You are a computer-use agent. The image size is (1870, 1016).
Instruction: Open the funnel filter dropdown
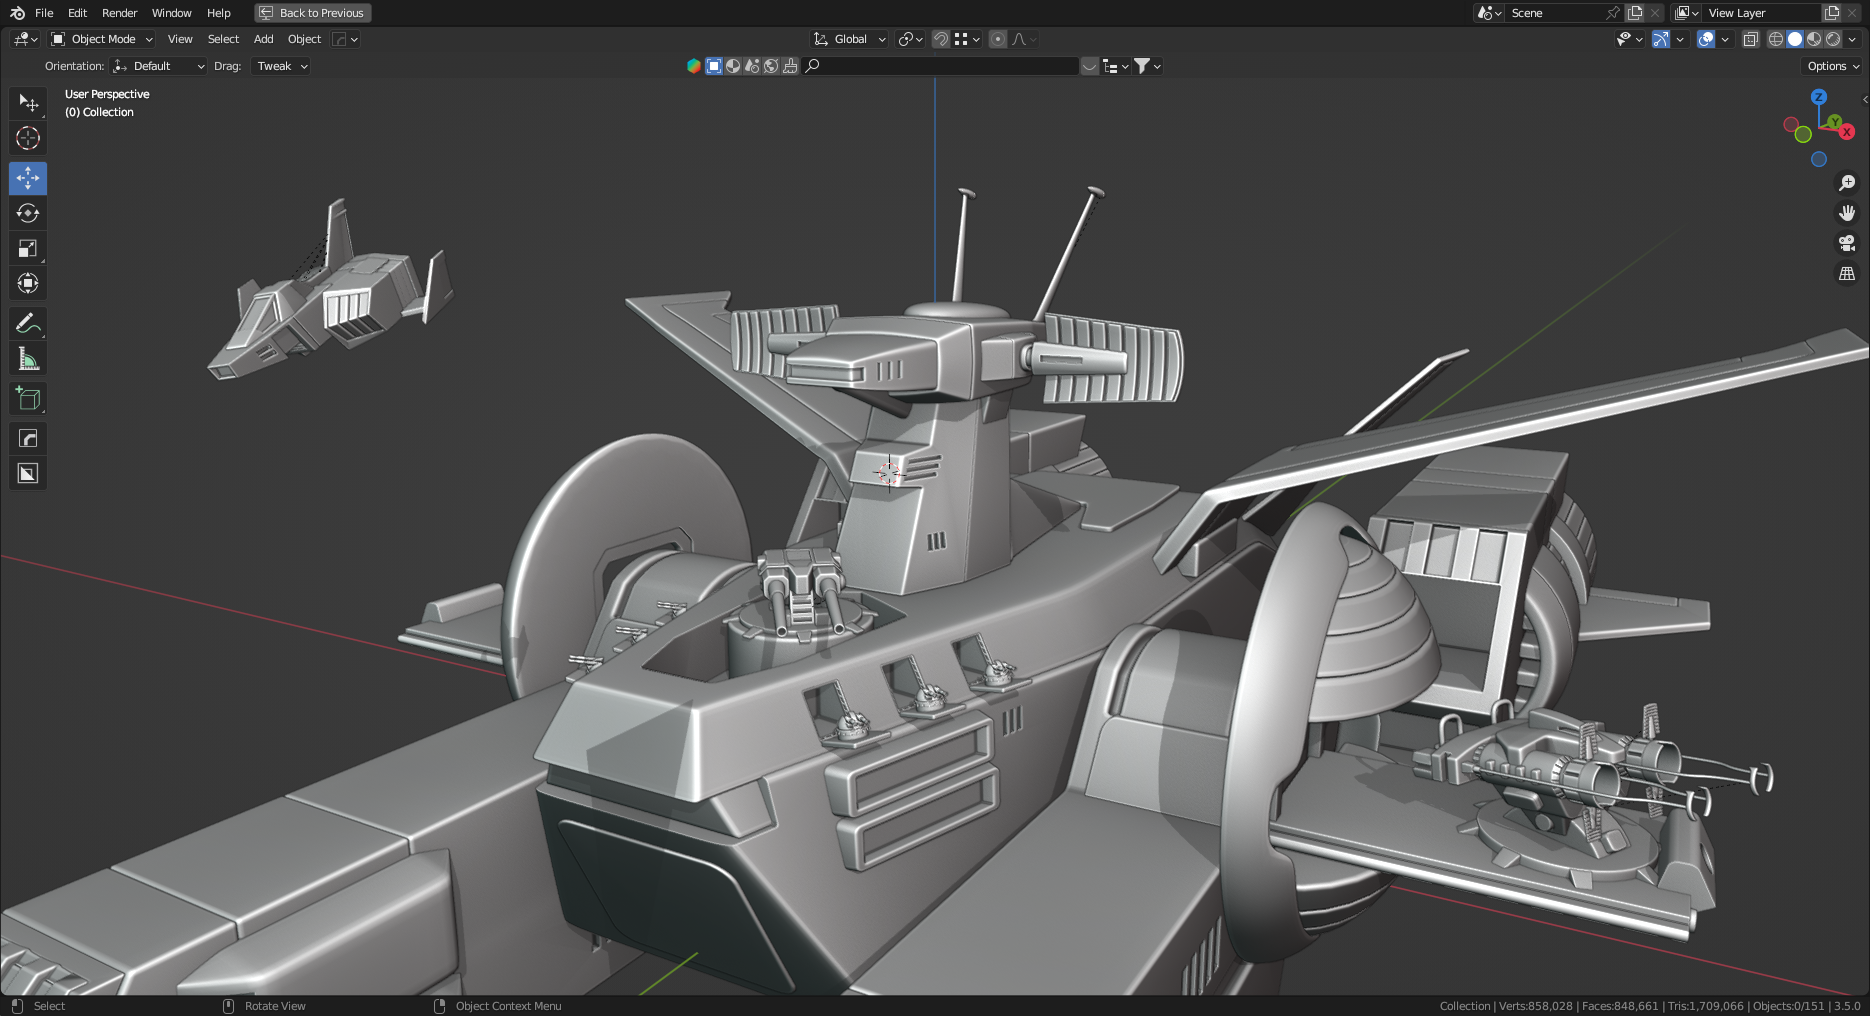pyautogui.click(x=1147, y=66)
